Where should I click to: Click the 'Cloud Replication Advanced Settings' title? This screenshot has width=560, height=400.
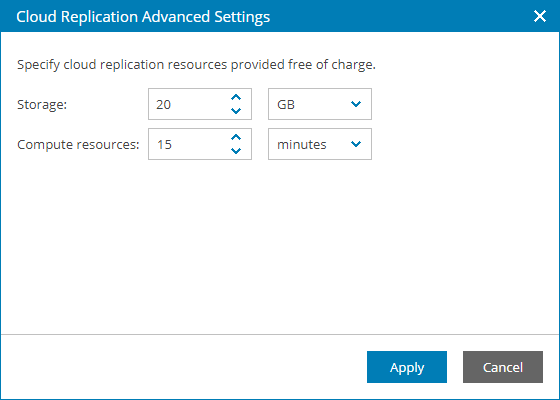pos(143,17)
